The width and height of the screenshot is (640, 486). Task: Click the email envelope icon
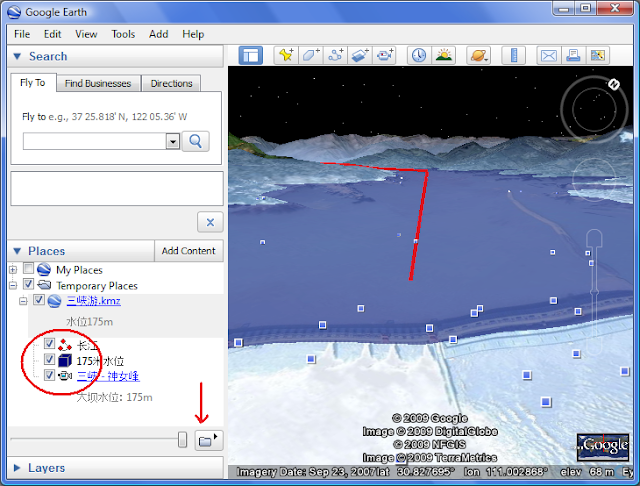[x=549, y=55]
